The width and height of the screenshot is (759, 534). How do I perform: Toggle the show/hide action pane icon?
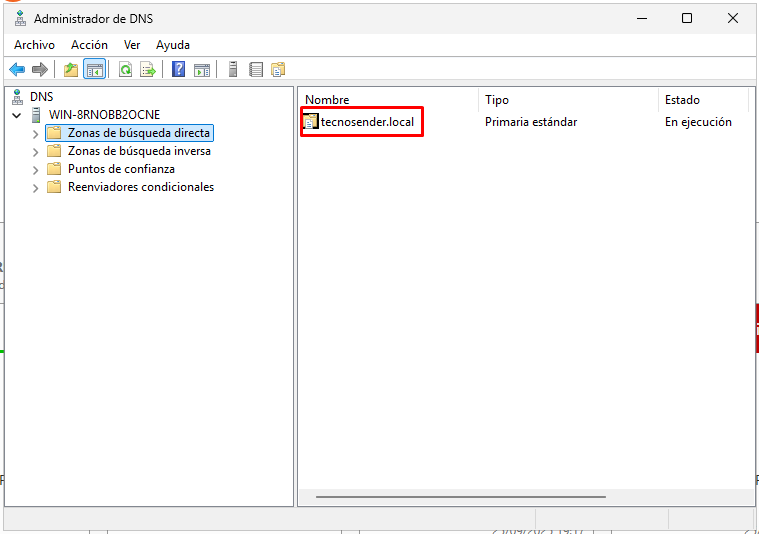click(x=201, y=69)
